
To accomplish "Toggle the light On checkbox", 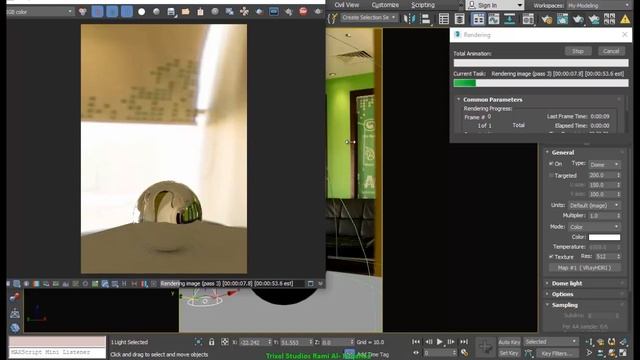I will (x=551, y=164).
